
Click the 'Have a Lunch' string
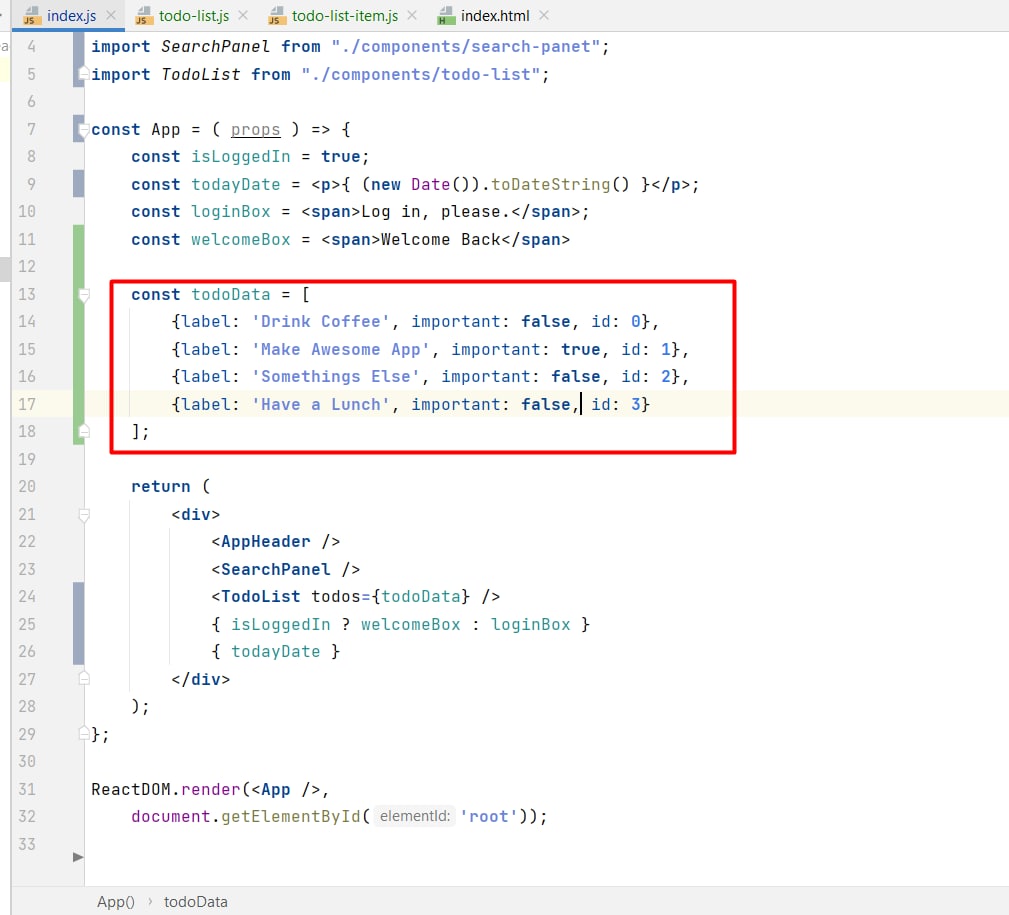321,405
